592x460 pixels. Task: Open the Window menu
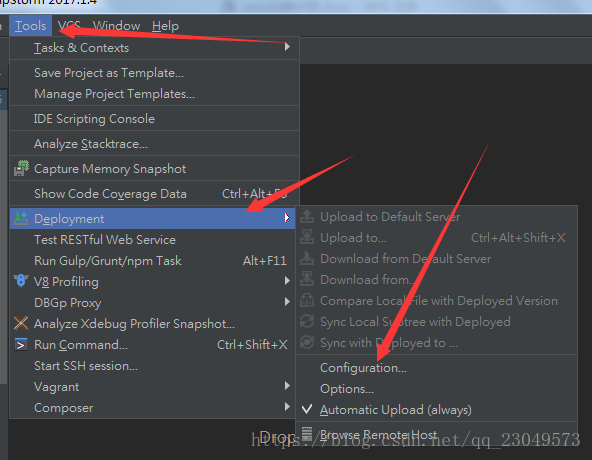tap(116, 26)
